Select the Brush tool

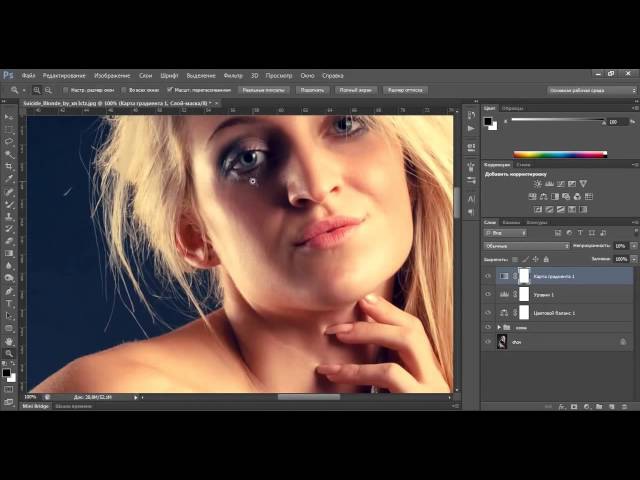(x=8, y=204)
